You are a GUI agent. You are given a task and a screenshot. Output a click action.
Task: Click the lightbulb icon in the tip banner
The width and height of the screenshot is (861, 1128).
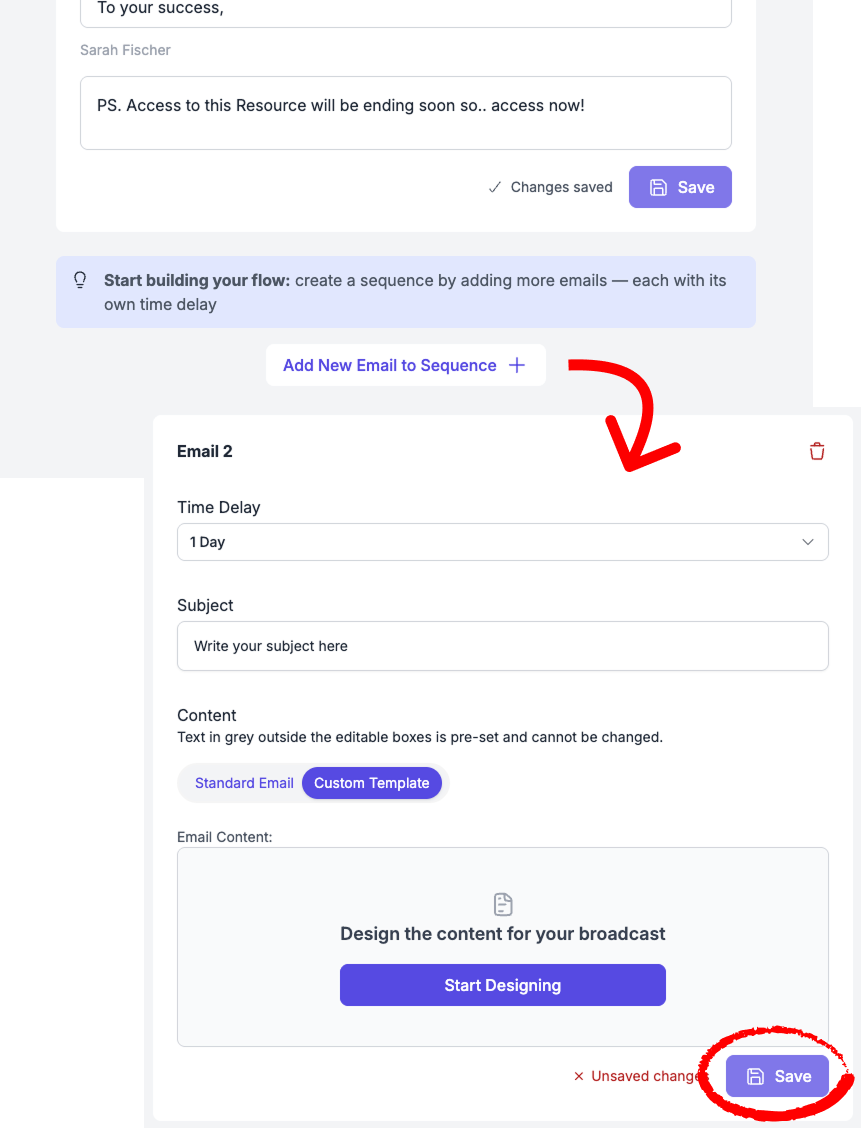pyautogui.click(x=81, y=281)
